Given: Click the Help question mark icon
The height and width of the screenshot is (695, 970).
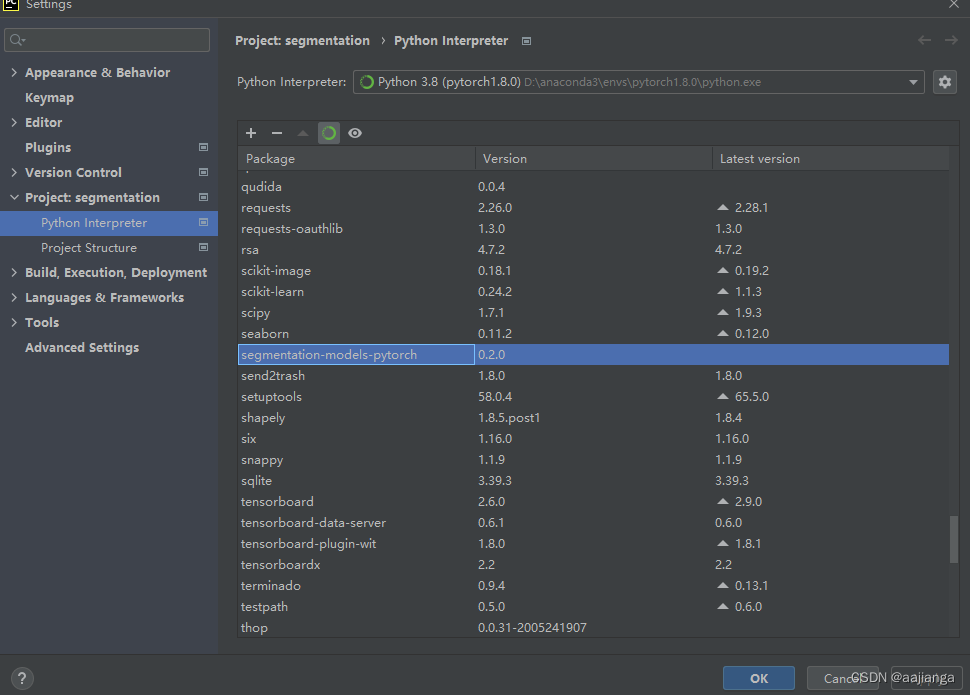Looking at the screenshot, I should (22, 678).
